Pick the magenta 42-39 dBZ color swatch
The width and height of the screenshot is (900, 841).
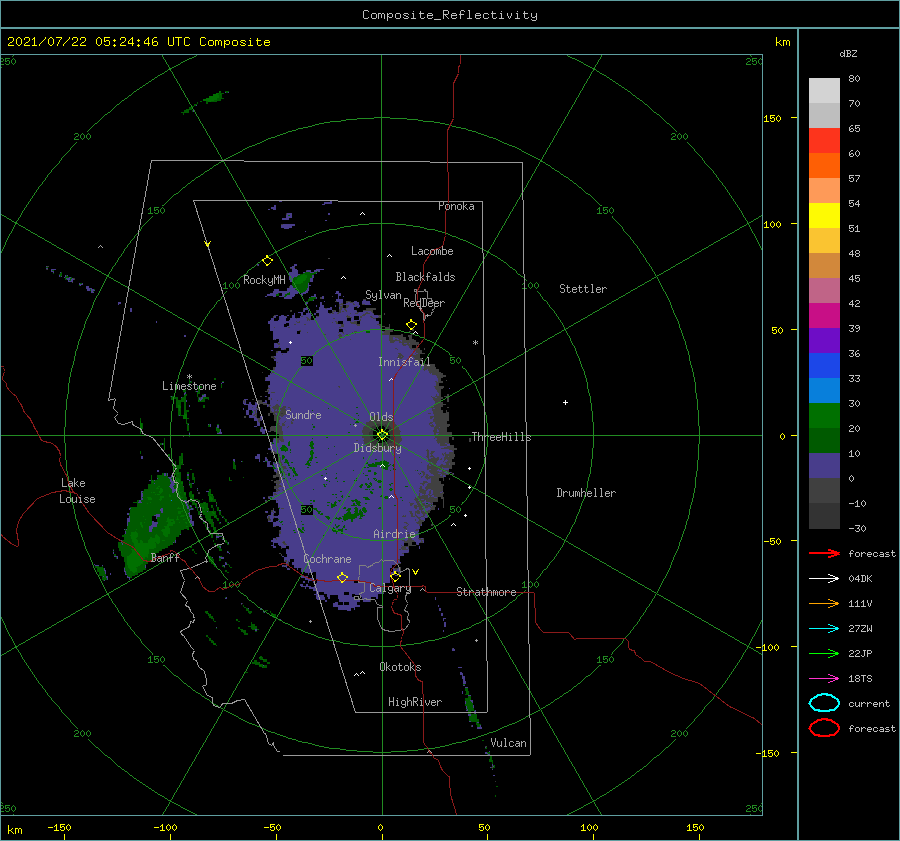tap(824, 315)
